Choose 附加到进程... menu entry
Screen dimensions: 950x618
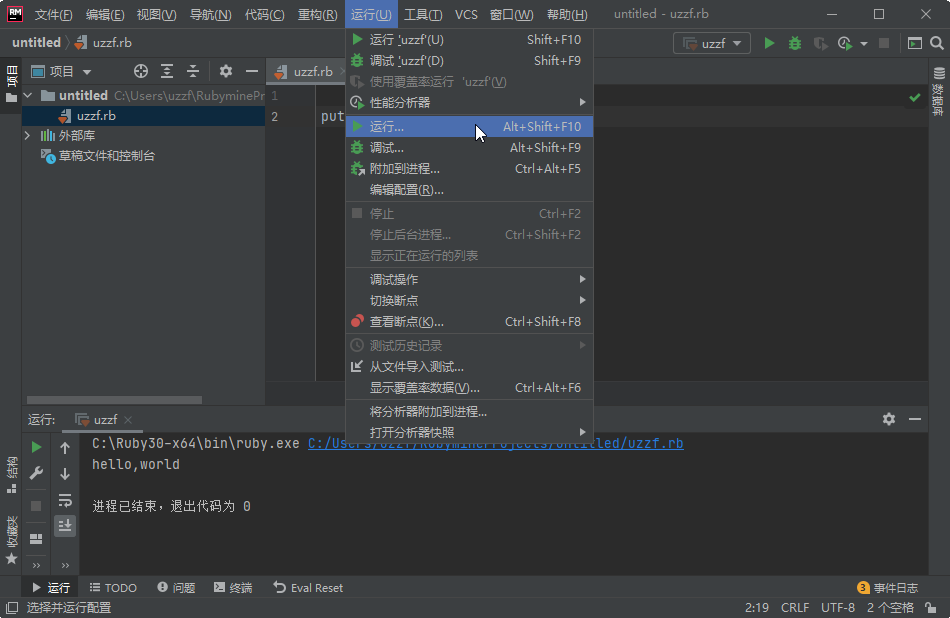coord(469,169)
